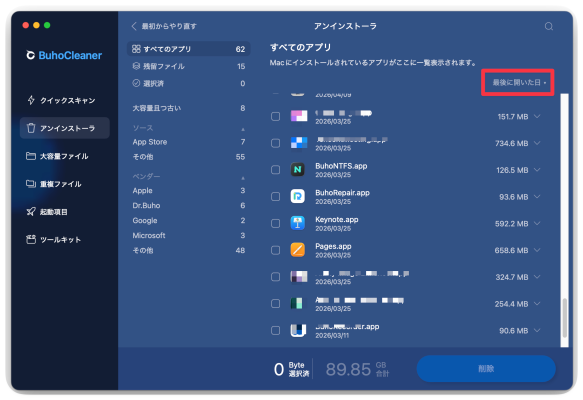Click the rocket Startup Items icon
583x400 pixels.
point(31,212)
